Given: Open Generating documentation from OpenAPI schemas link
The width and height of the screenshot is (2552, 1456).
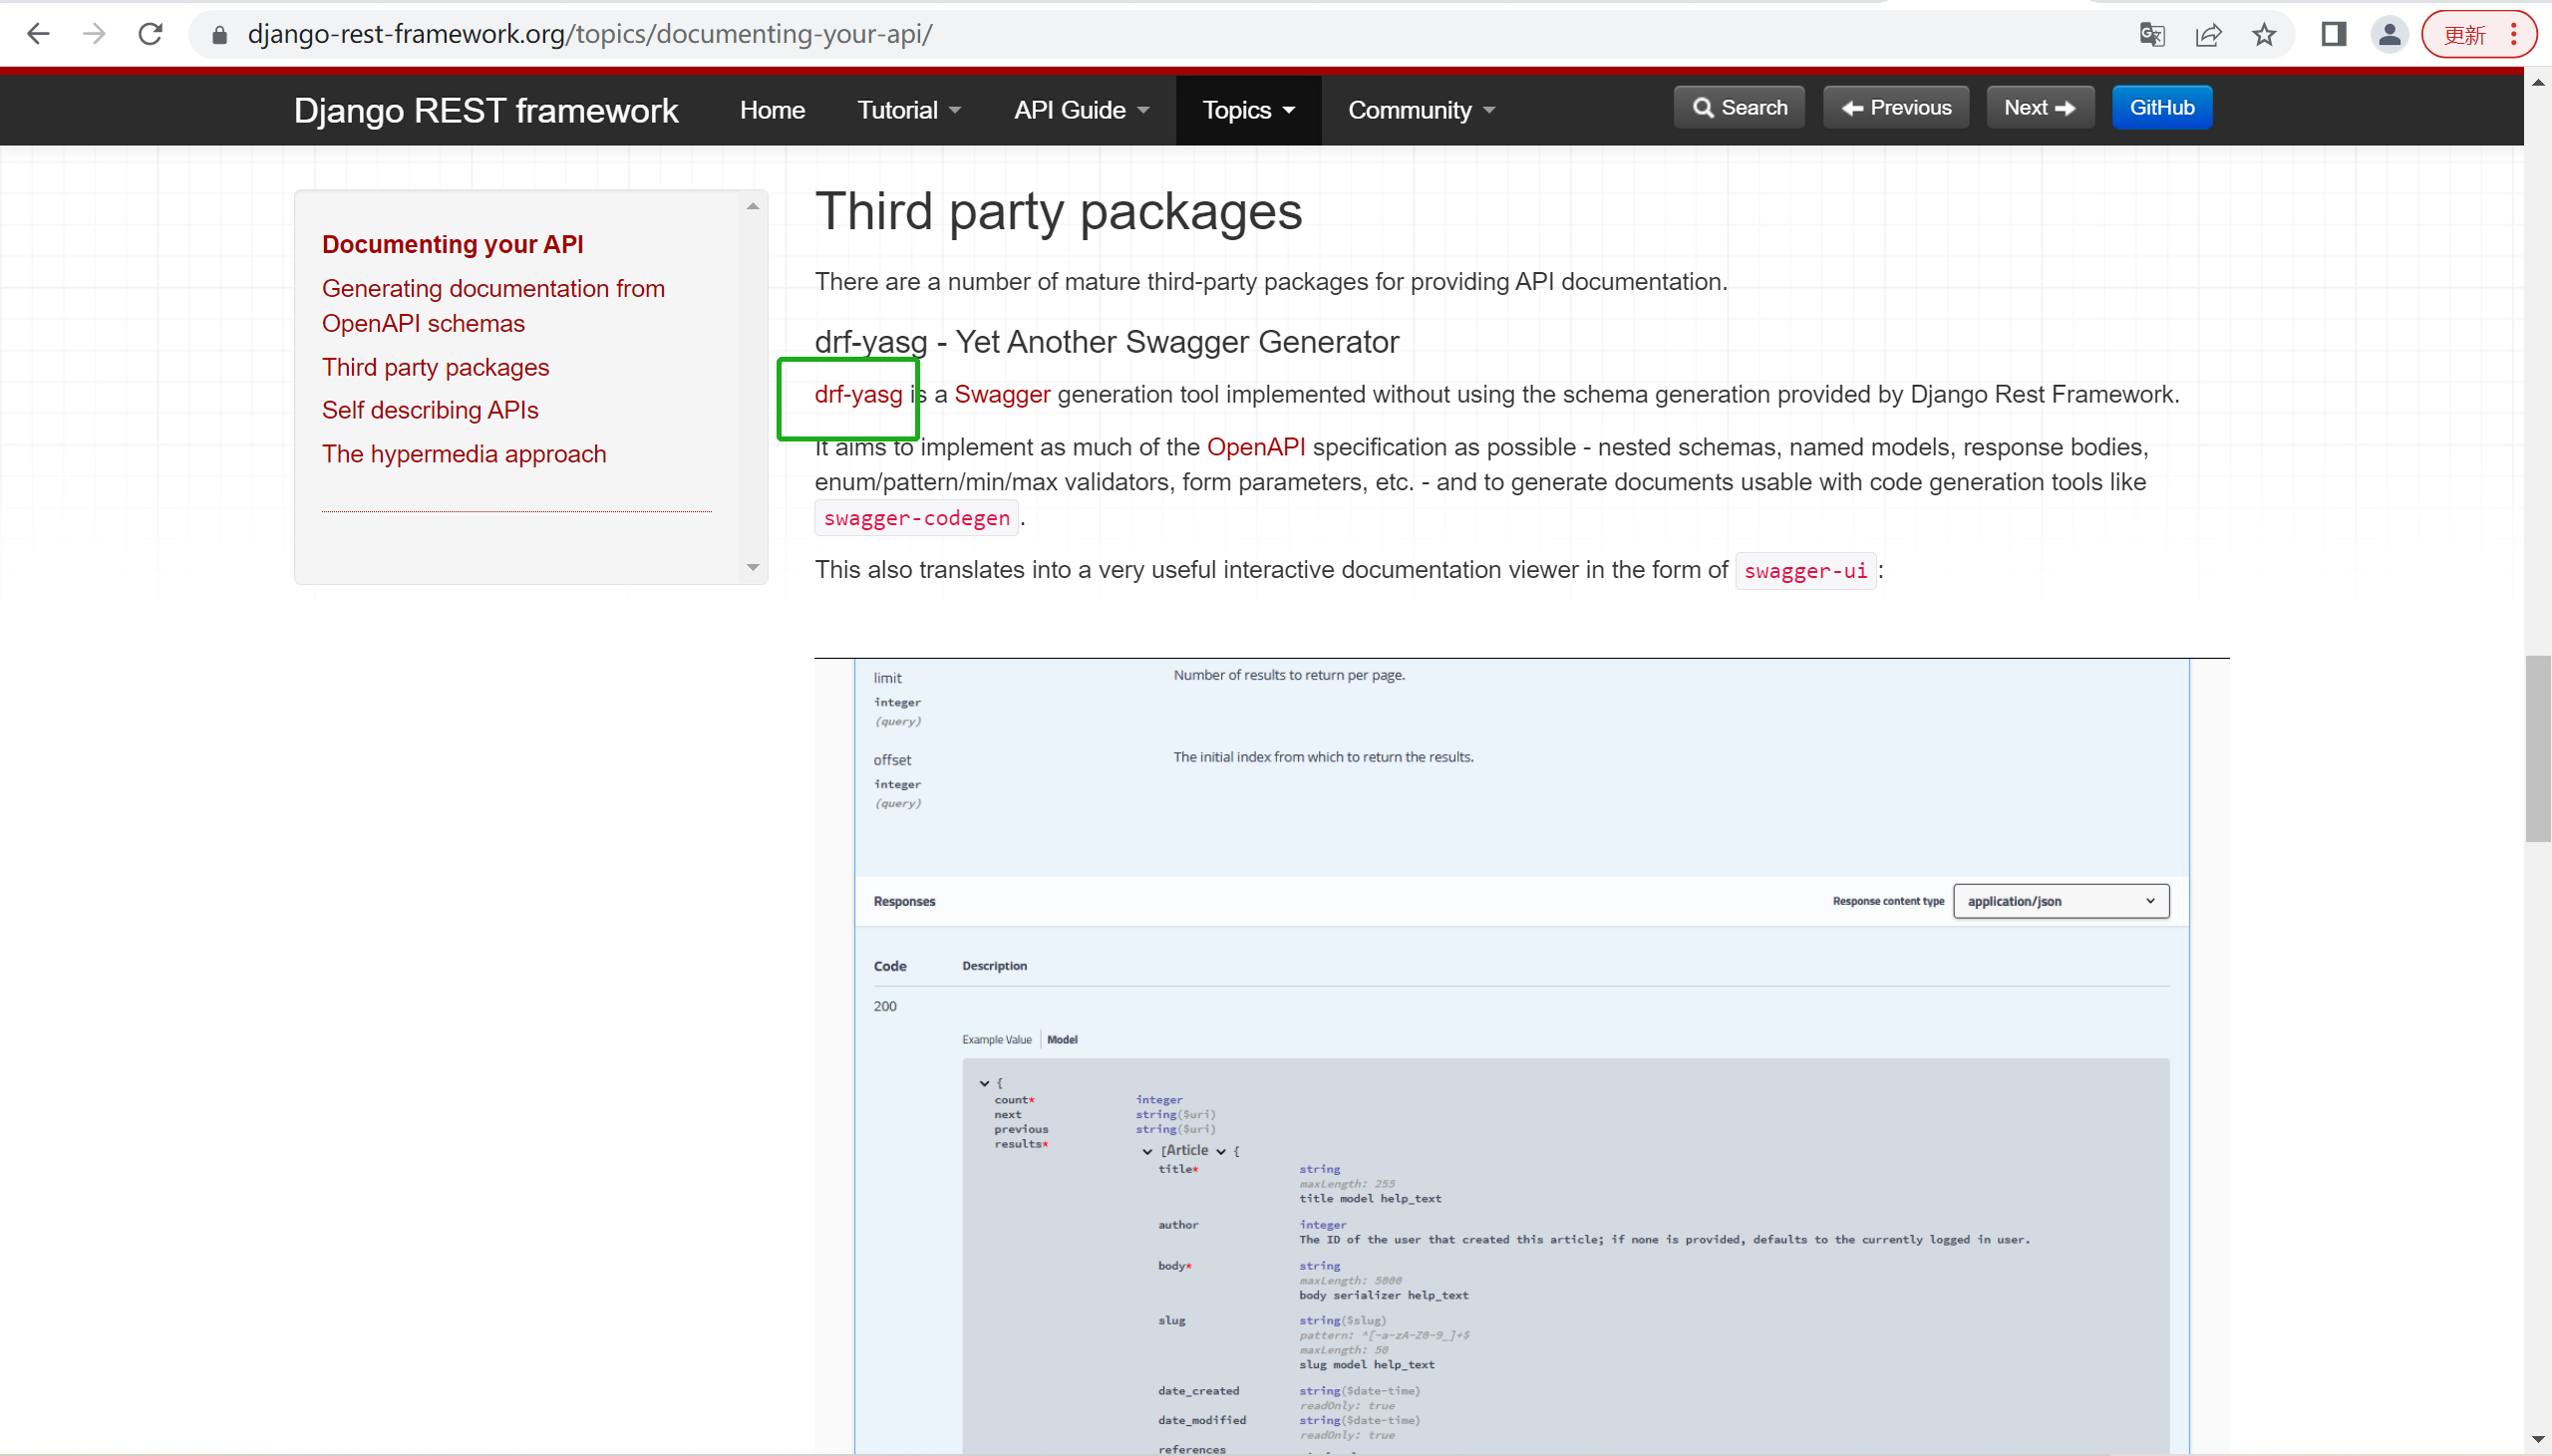Looking at the screenshot, I should (x=493, y=306).
